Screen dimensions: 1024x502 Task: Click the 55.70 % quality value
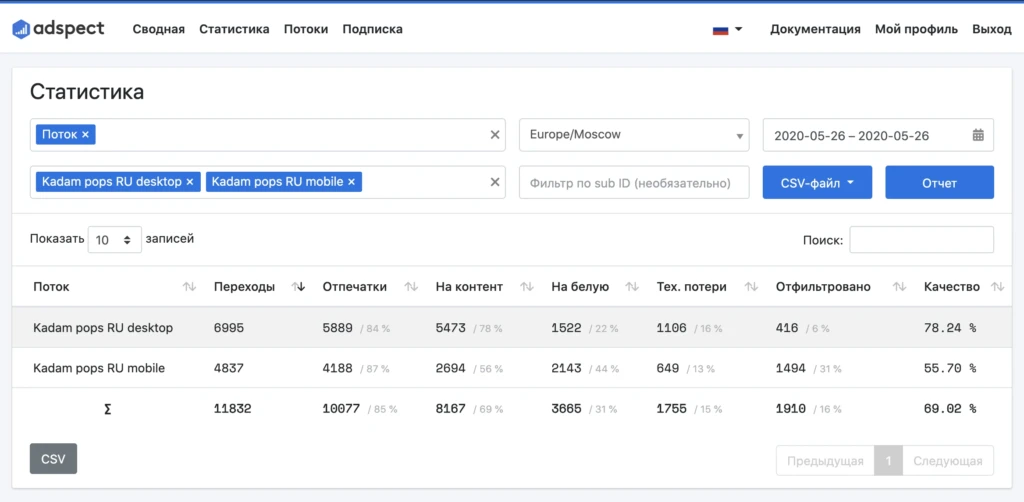[x=950, y=368]
